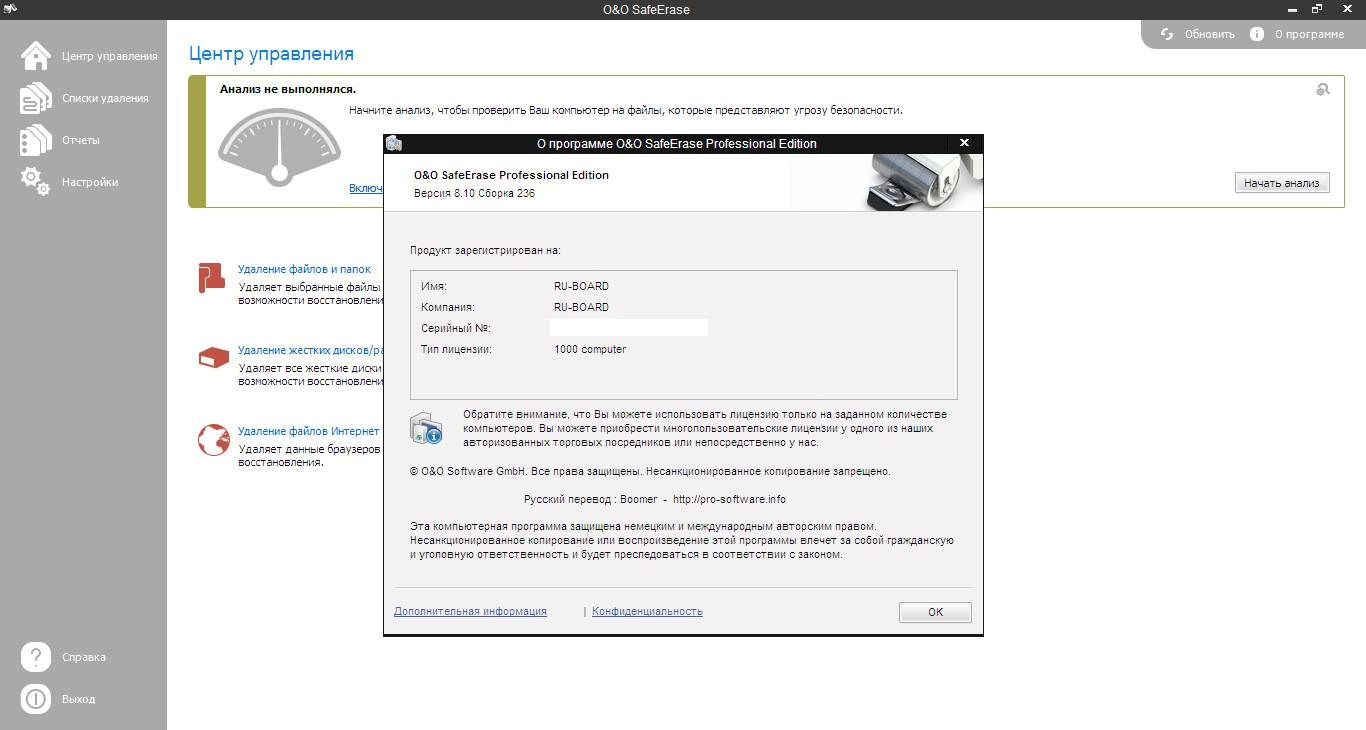Click the Версия 8.10 Сборка 236 text
1366x730 pixels.
474,193
